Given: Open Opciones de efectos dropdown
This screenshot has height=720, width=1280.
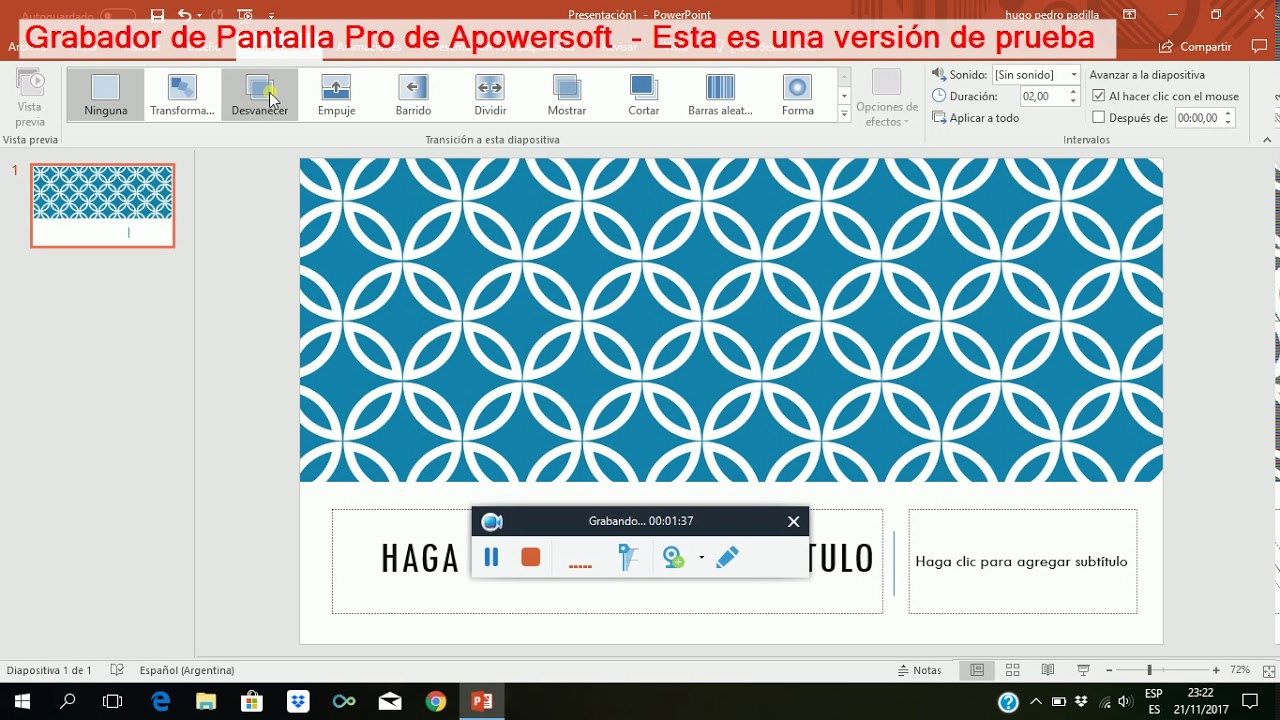Looking at the screenshot, I should pyautogui.click(x=886, y=98).
